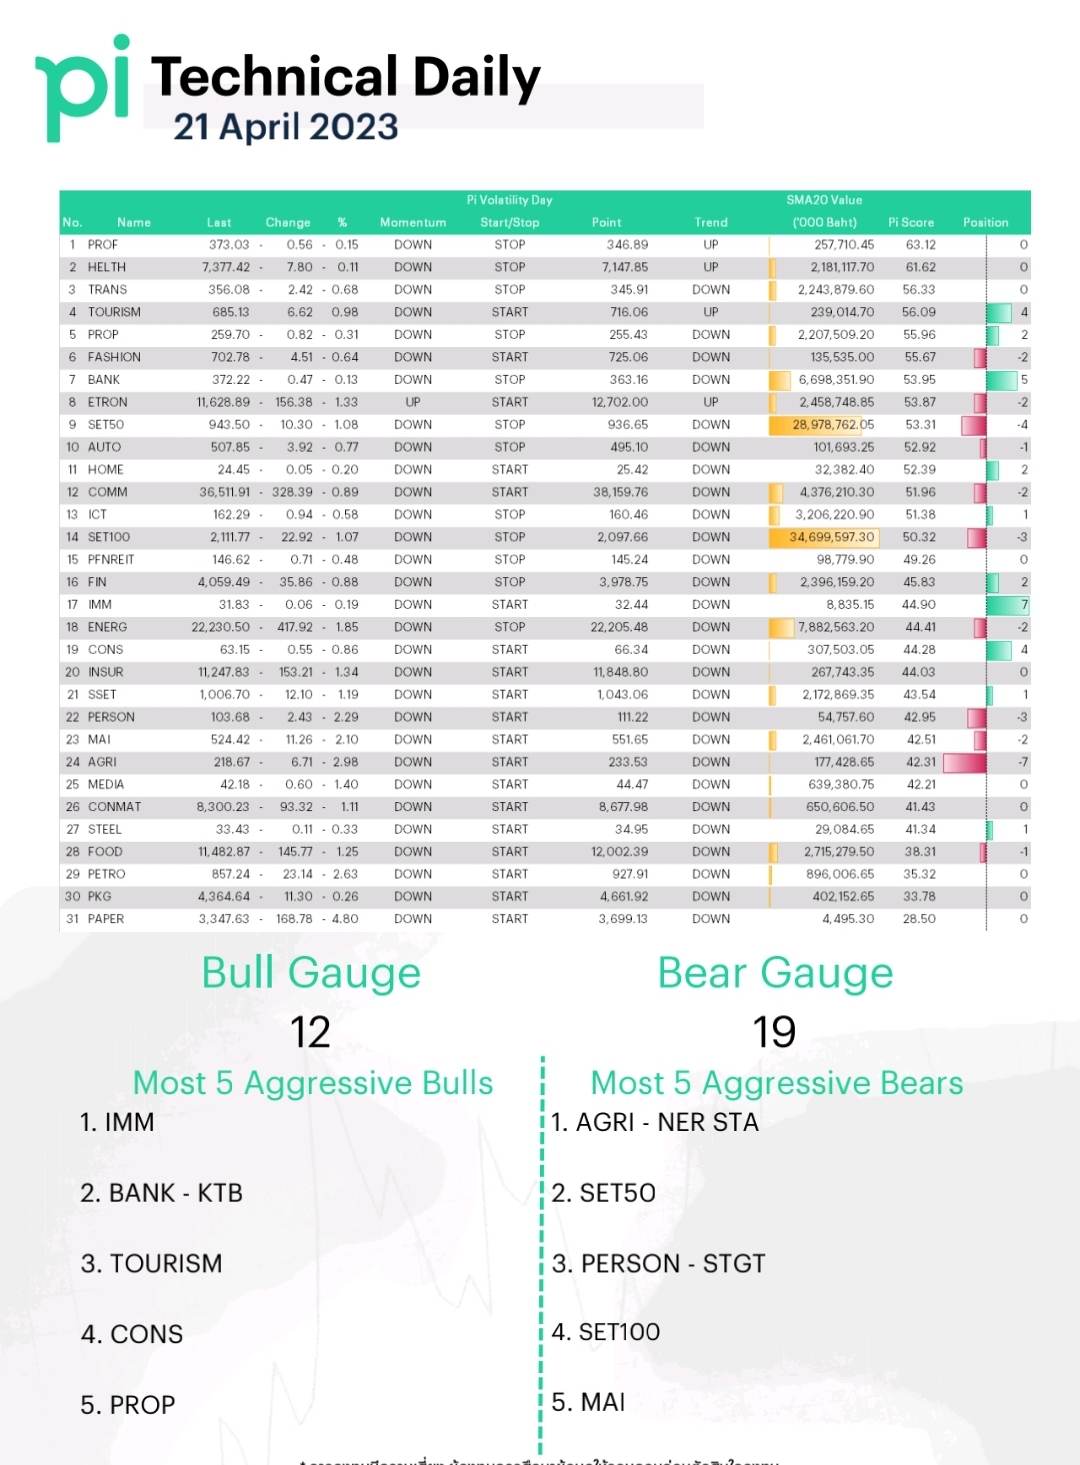Click the green pi logo

click(82, 88)
